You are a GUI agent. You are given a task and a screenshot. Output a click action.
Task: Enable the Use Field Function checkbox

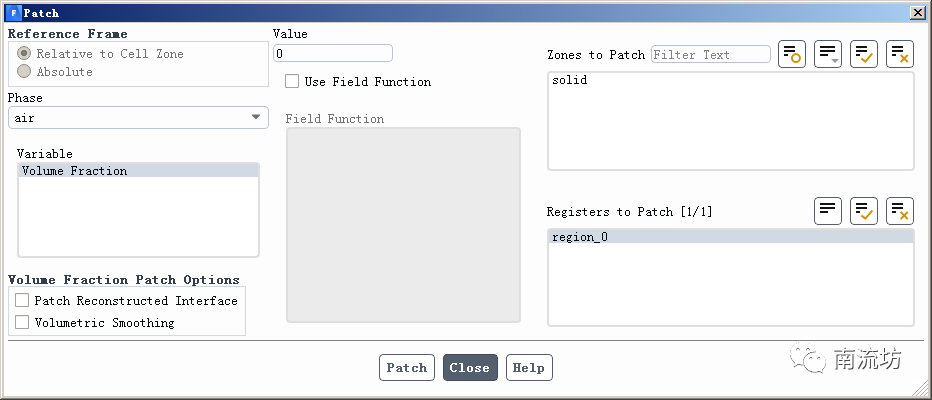pyautogui.click(x=292, y=81)
